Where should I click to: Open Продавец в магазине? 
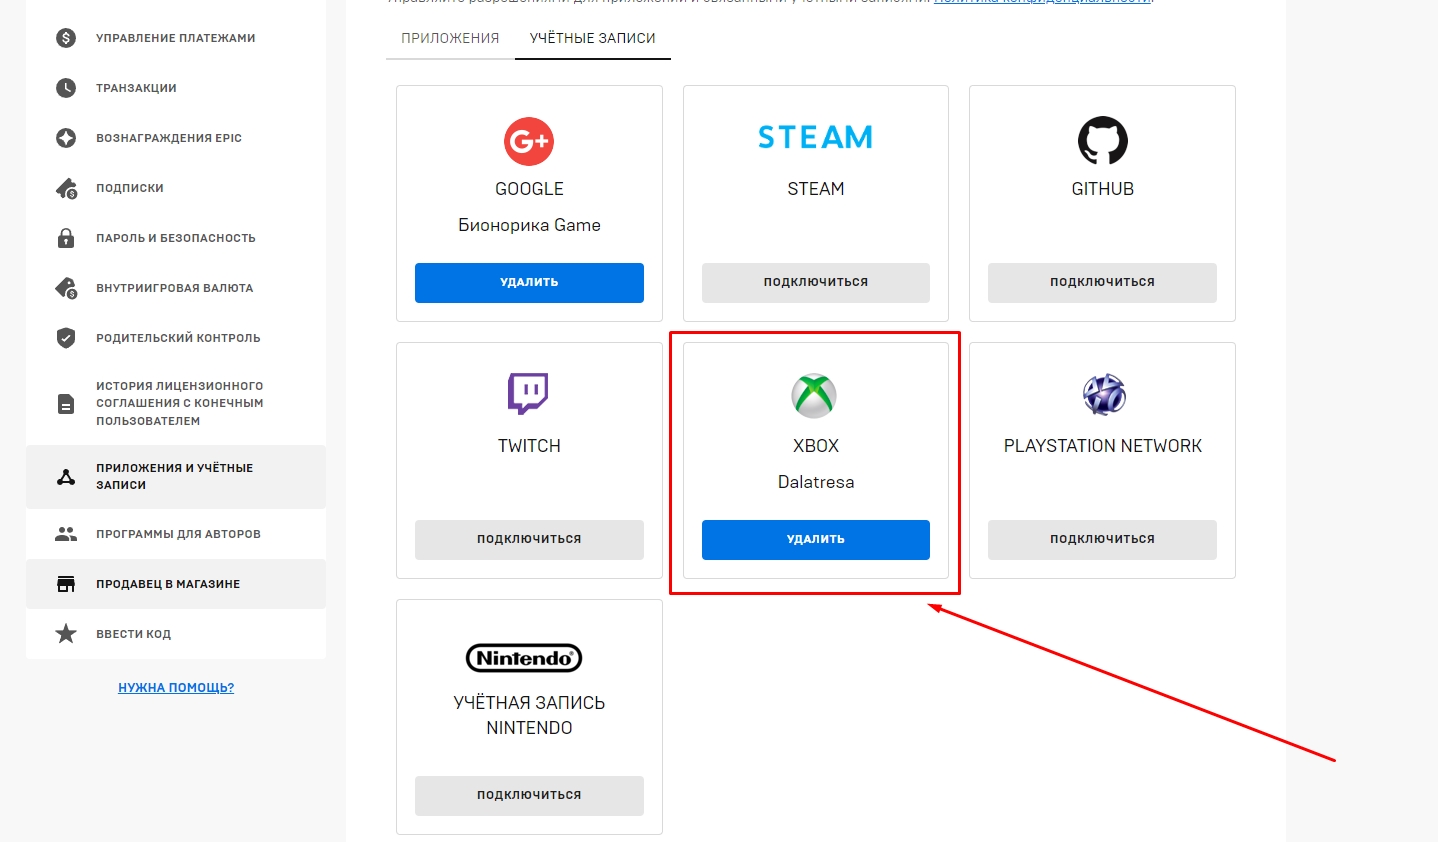click(x=176, y=584)
